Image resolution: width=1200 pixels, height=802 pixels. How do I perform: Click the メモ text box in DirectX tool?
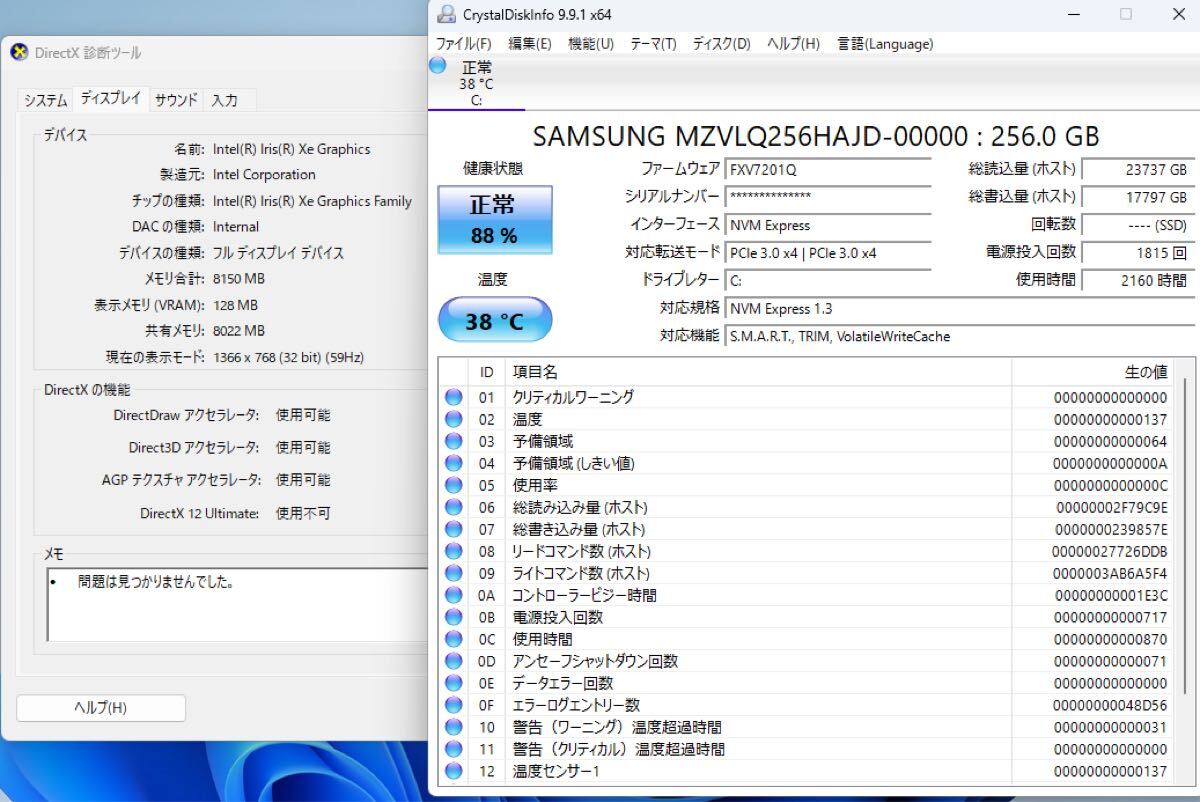[238, 605]
